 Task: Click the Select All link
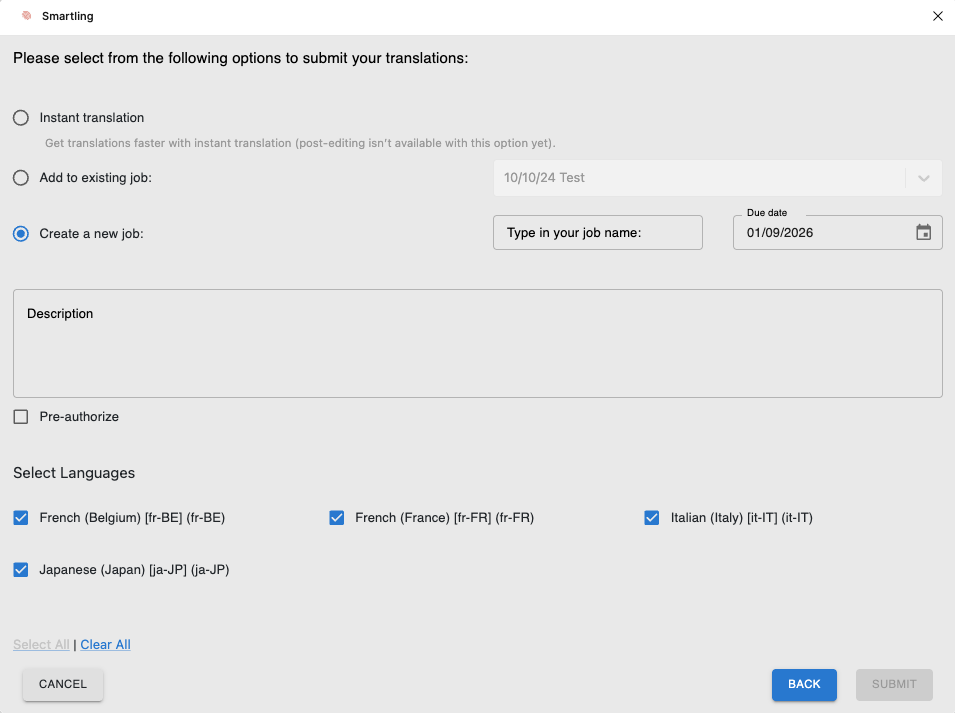(x=41, y=645)
